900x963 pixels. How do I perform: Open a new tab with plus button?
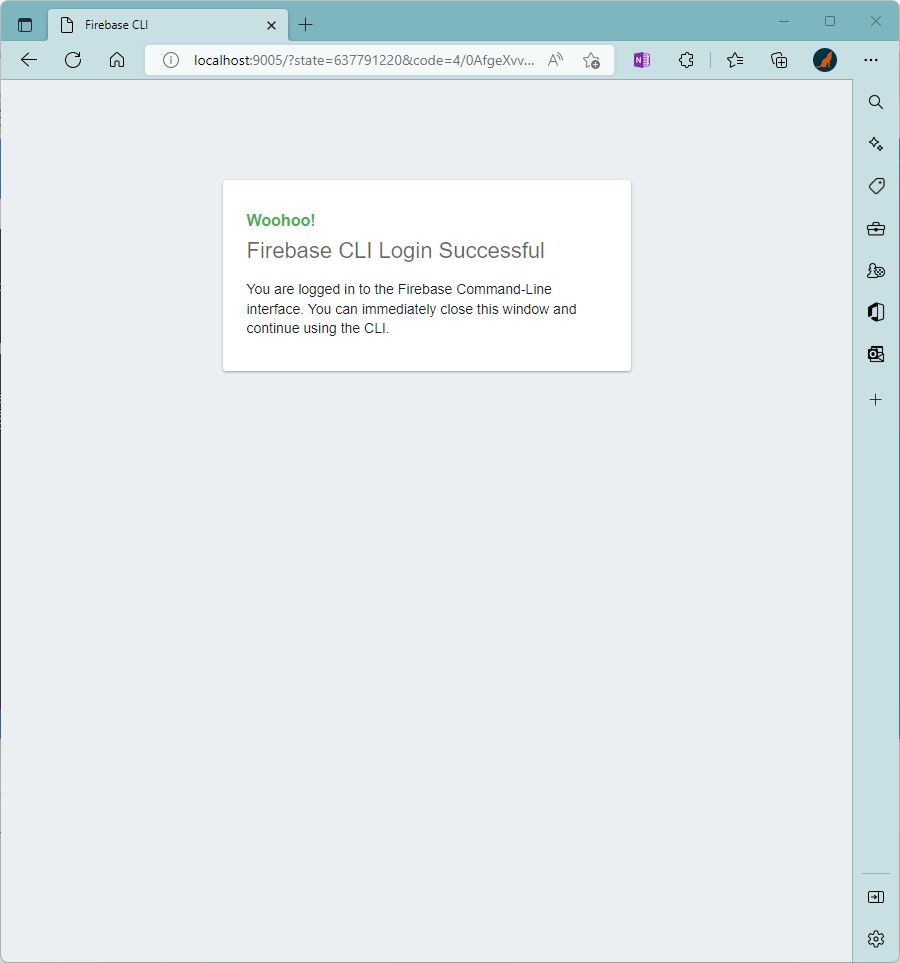coord(305,25)
